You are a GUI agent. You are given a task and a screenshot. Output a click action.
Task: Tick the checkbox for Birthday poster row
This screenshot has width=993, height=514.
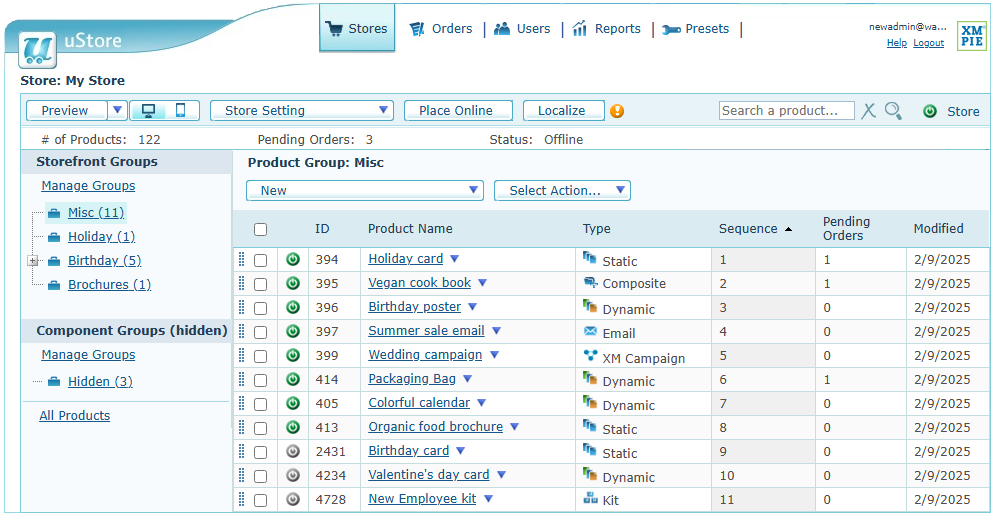[x=260, y=307]
